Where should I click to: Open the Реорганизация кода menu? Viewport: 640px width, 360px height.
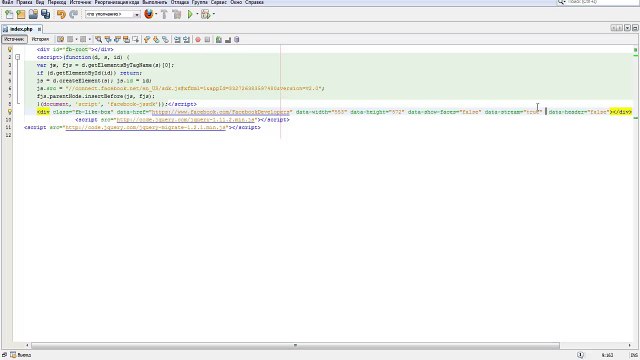pos(117,2)
